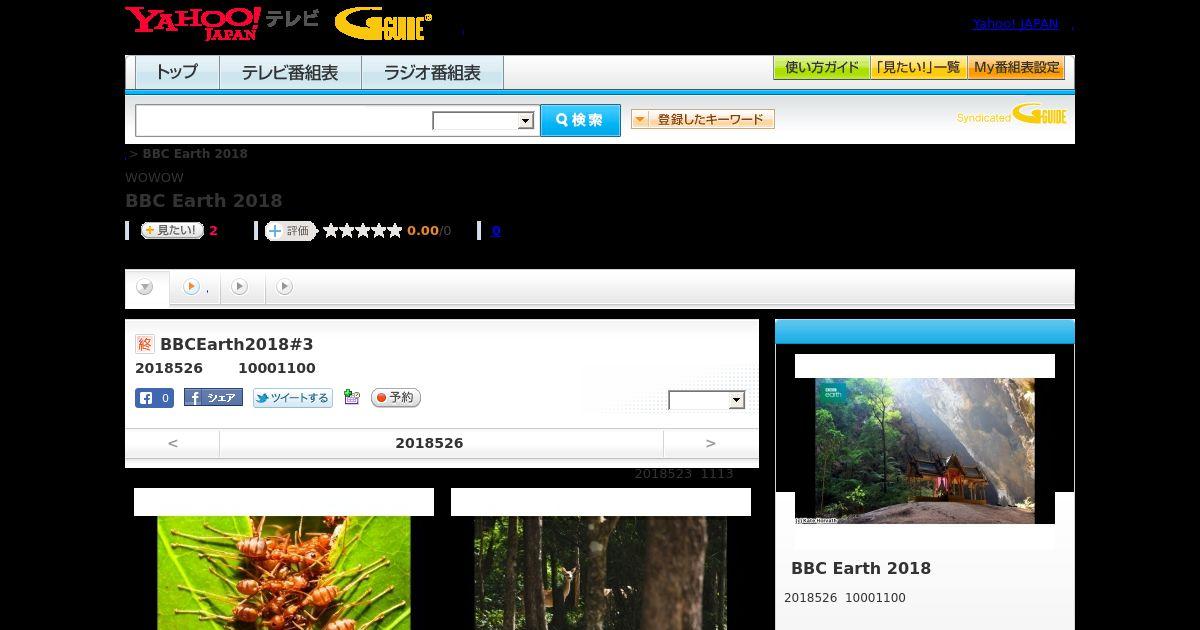Viewport: 1200px width, 630px height.
Task: Click the WOWOW channel label
Action: [154, 178]
